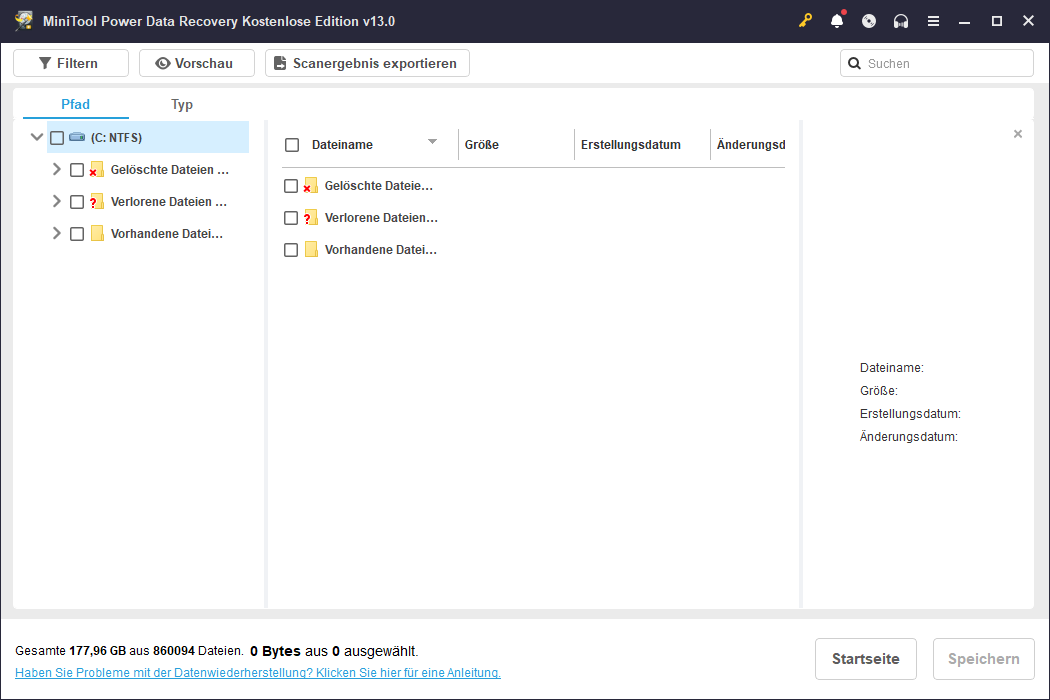Open the notification bell icon

point(837,21)
